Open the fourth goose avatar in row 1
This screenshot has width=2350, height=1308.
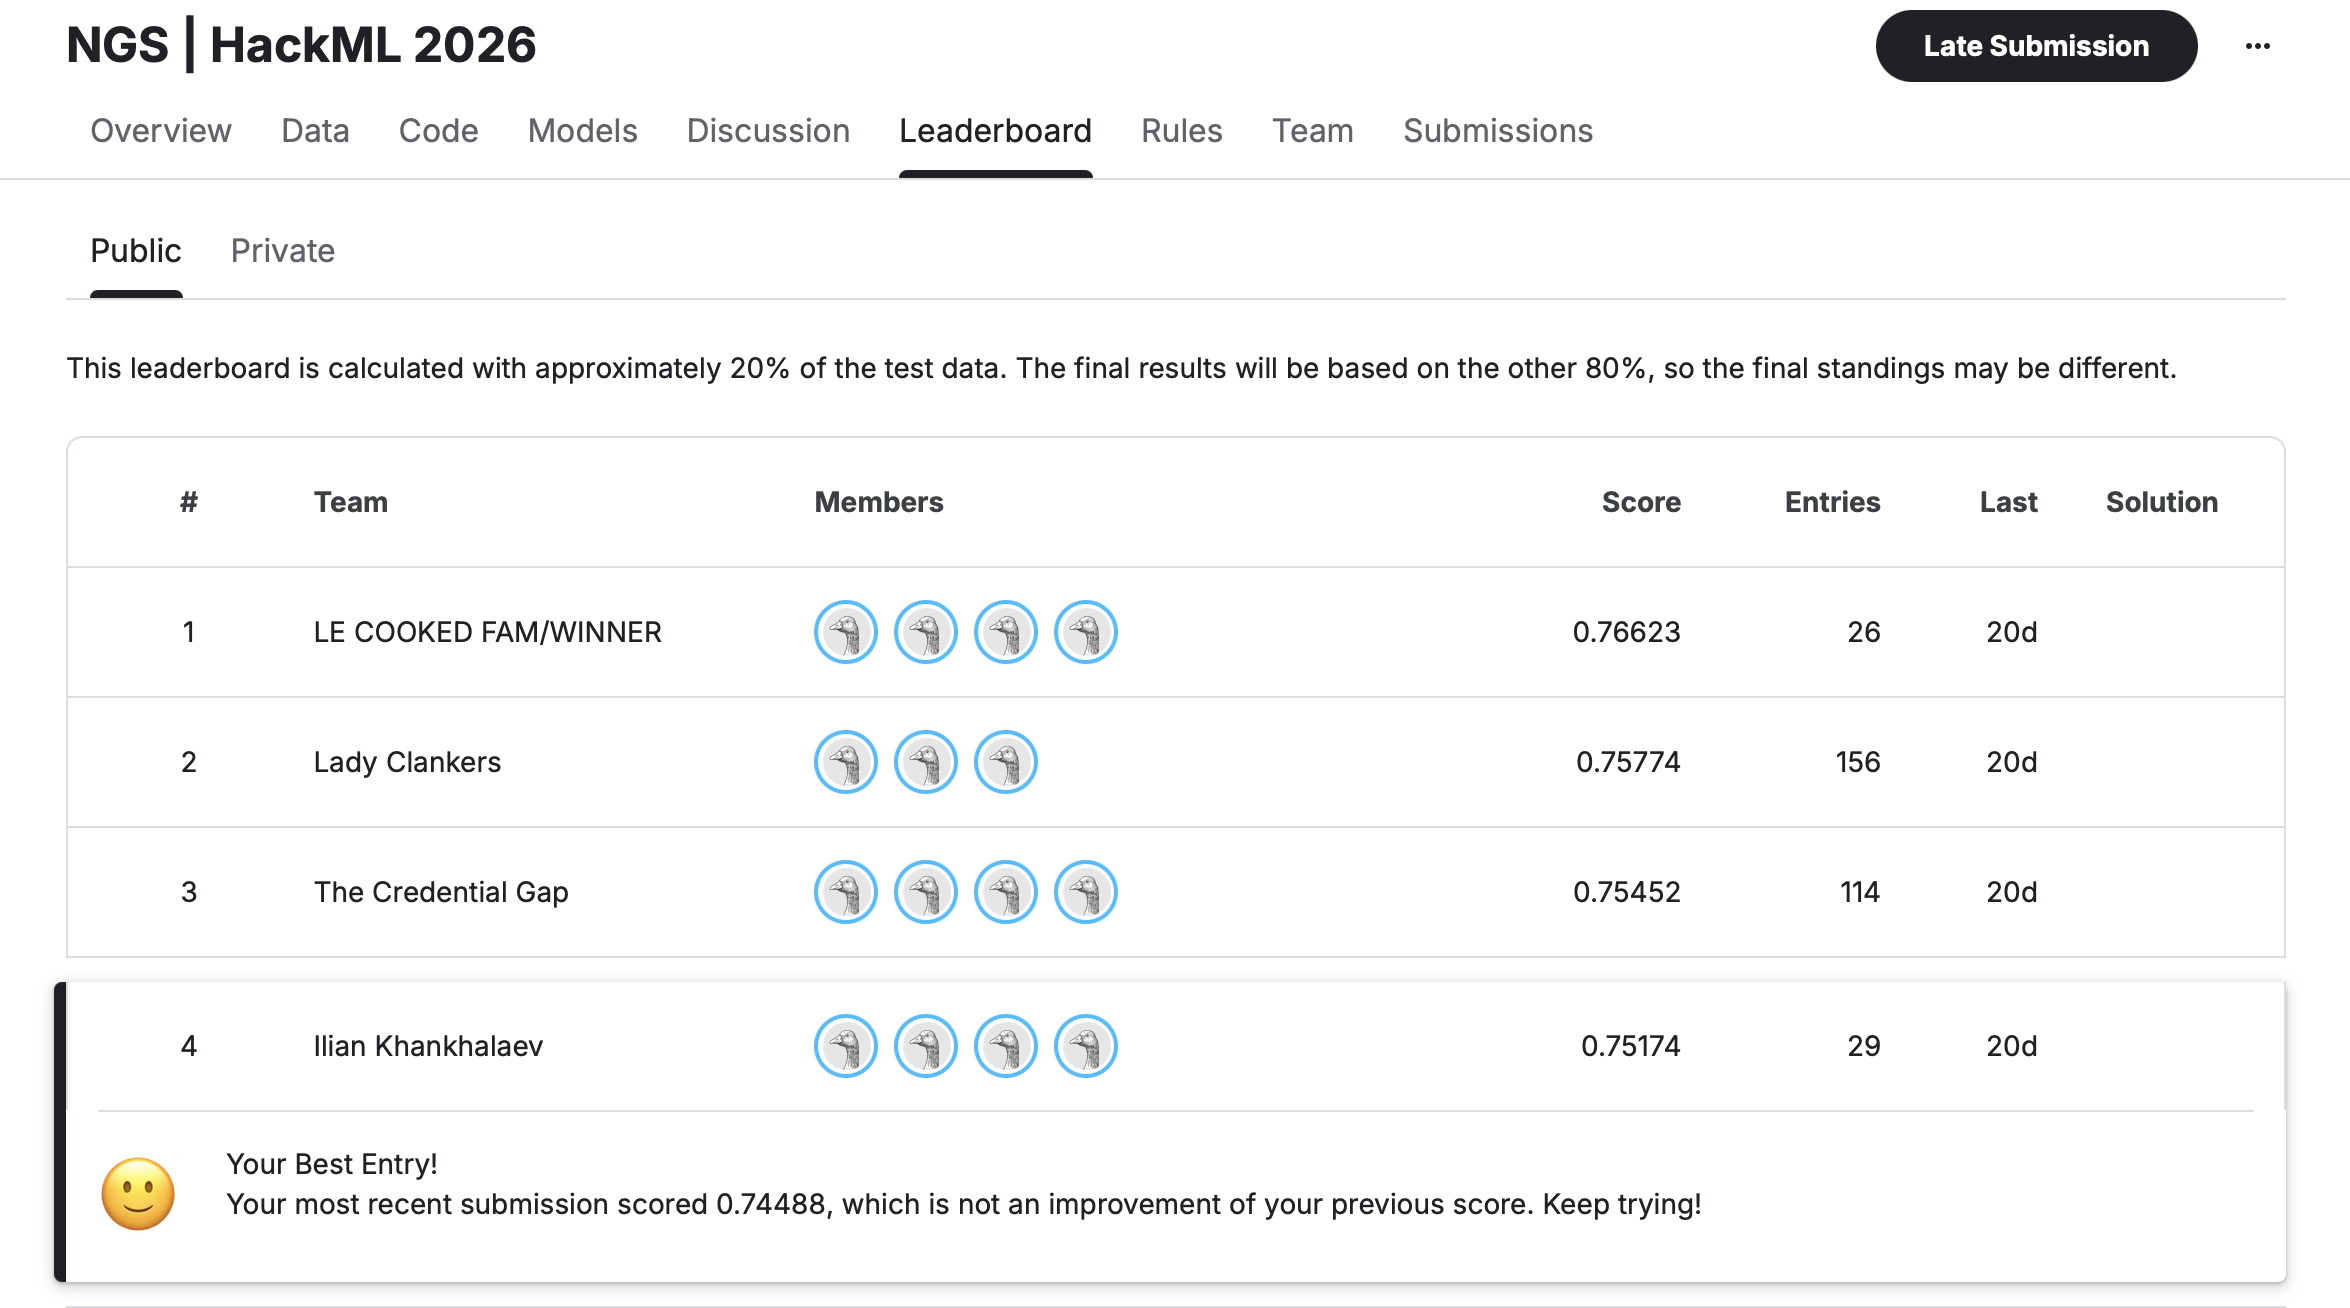(1085, 632)
